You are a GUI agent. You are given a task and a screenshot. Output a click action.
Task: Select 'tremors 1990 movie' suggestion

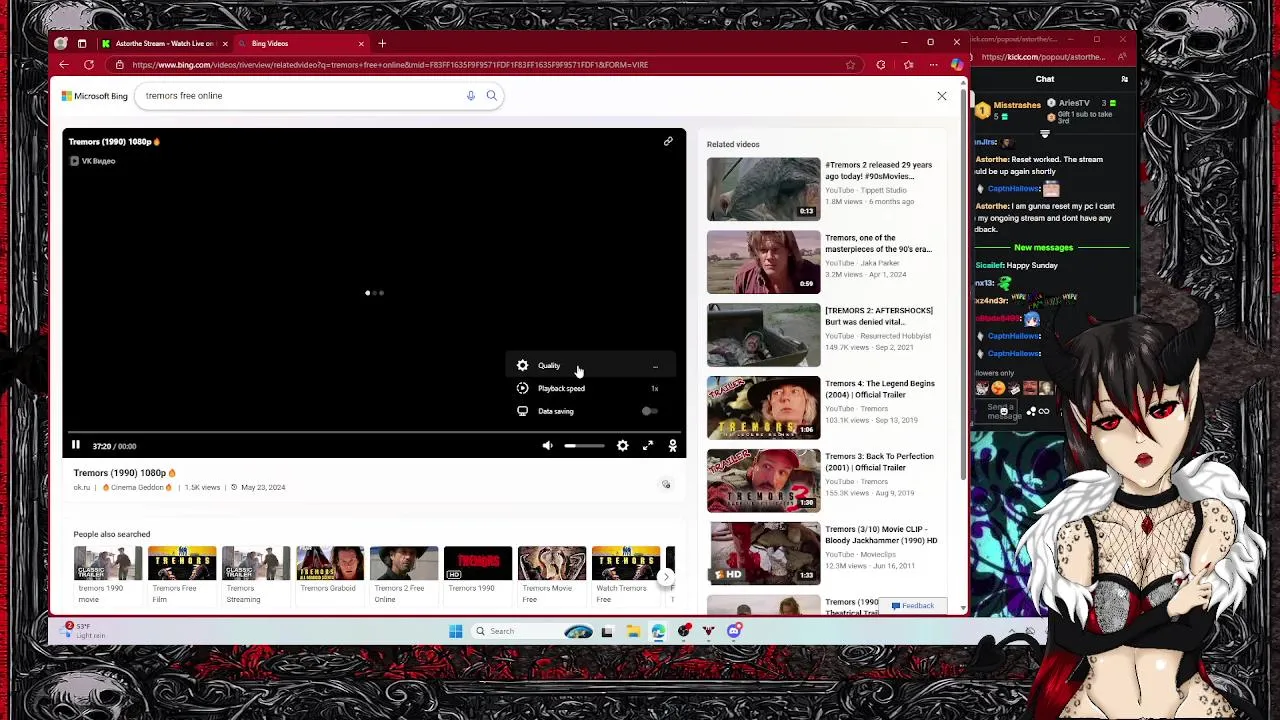(x=107, y=575)
